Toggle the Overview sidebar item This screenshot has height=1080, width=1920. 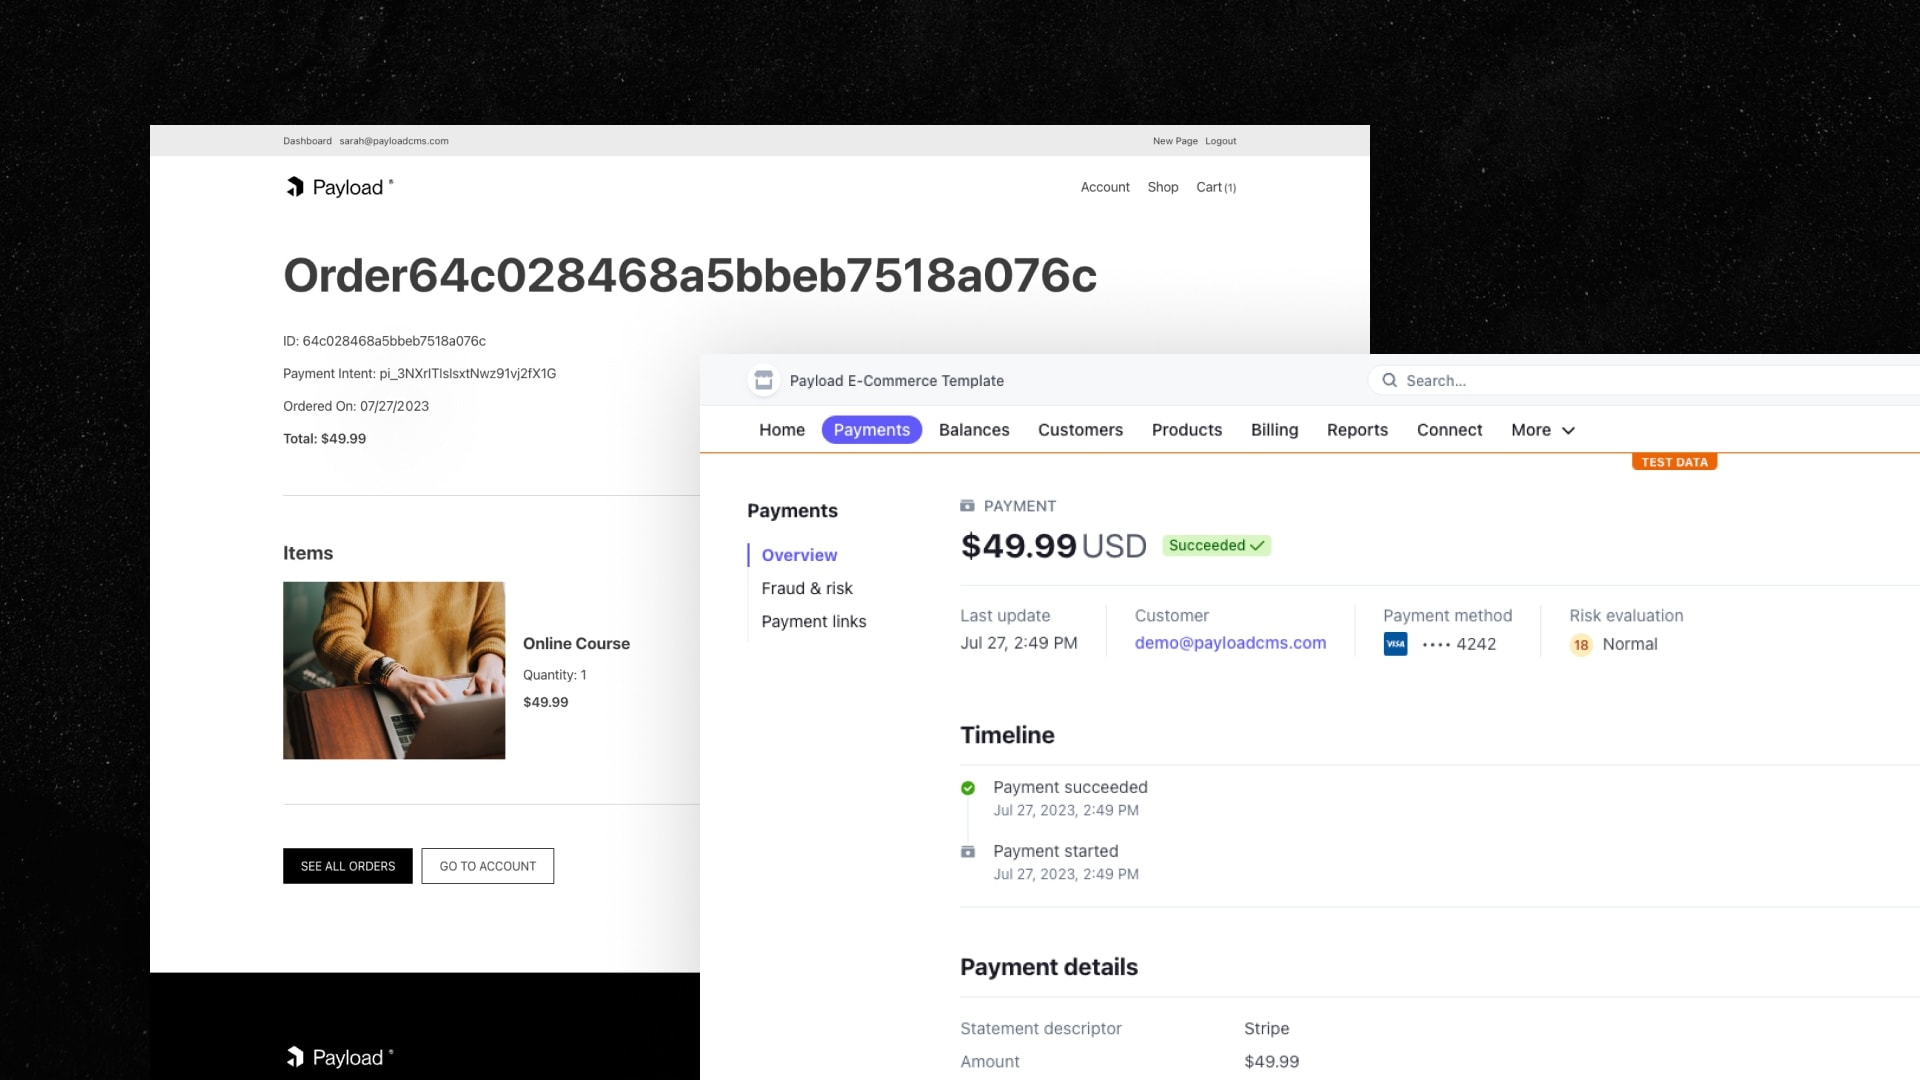(x=799, y=554)
